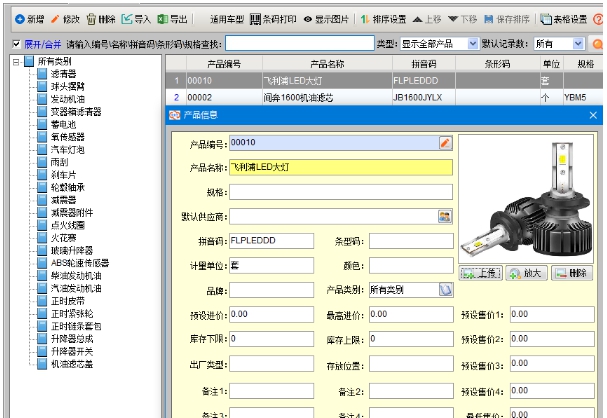
Task: Focus the product search input field
Action: (x=300, y=43)
